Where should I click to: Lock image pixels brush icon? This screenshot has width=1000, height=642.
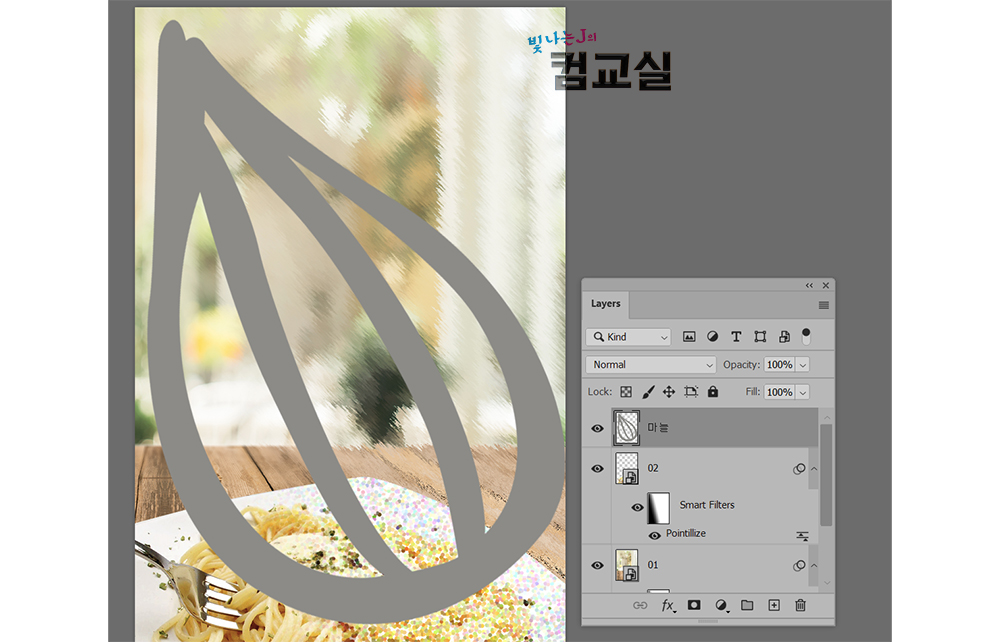[648, 392]
